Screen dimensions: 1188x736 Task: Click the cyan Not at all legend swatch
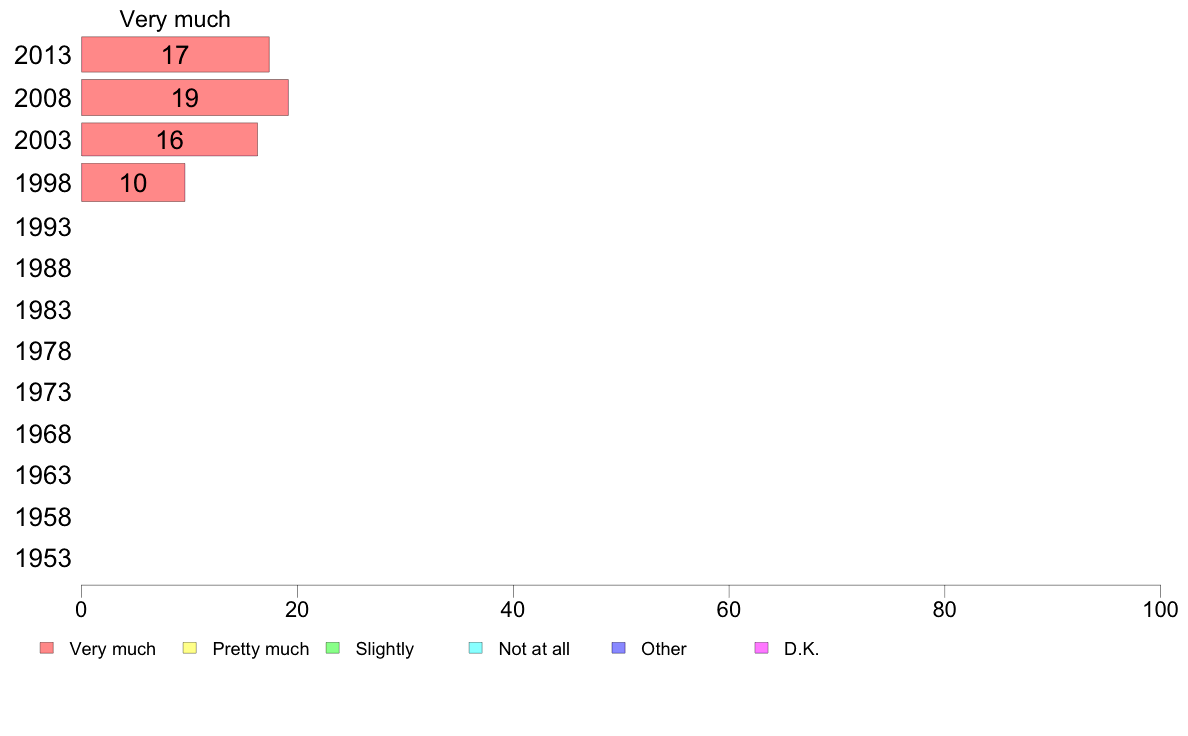[476, 648]
